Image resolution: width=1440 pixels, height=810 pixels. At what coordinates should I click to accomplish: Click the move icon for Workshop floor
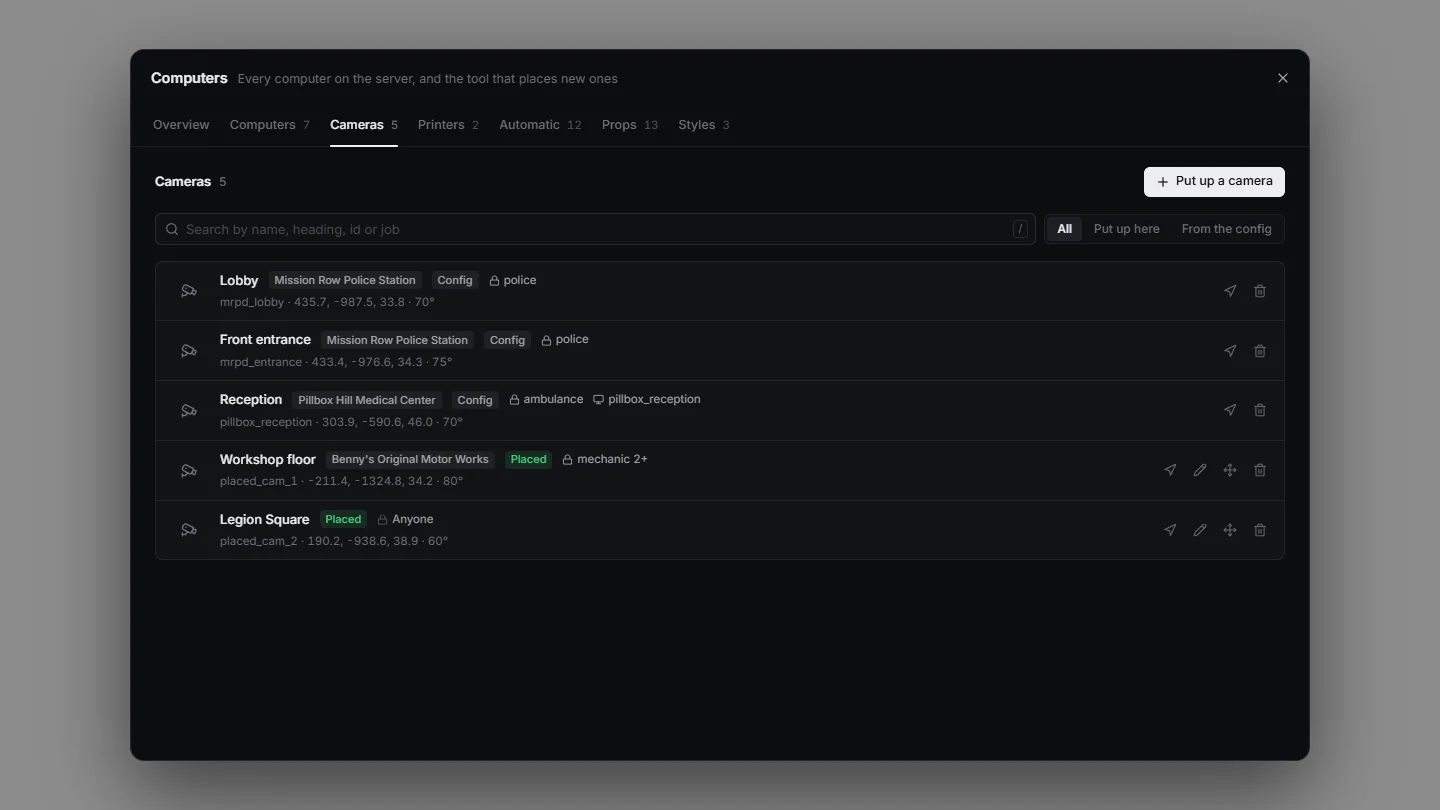pyautogui.click(x=1230, y=470)
